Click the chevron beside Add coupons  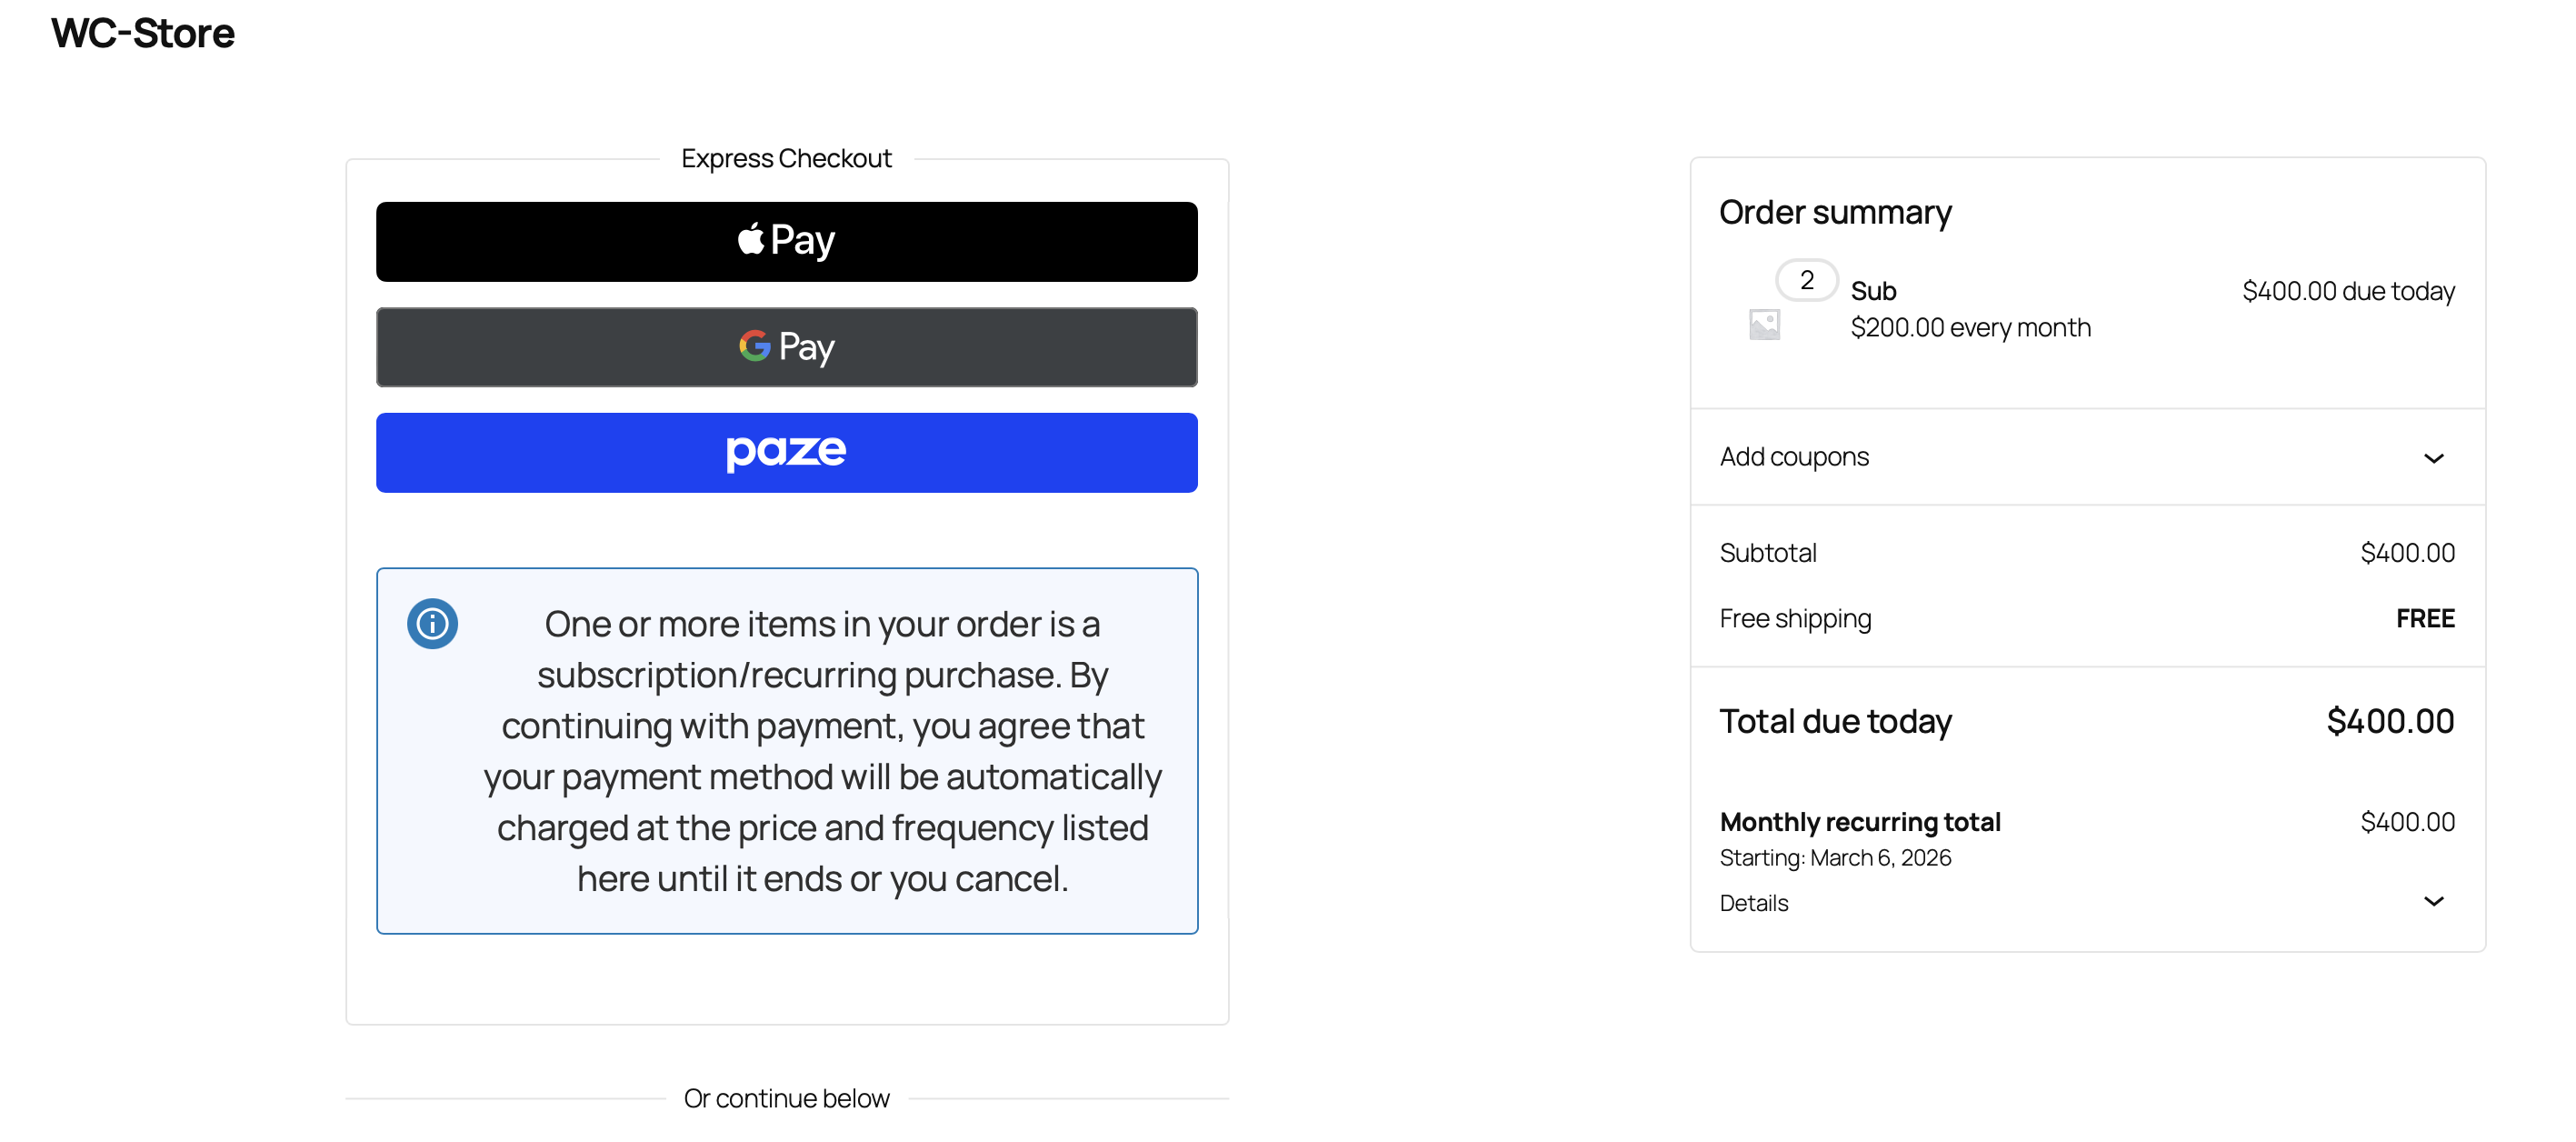pyautogui.click(x=2433, y=458)
